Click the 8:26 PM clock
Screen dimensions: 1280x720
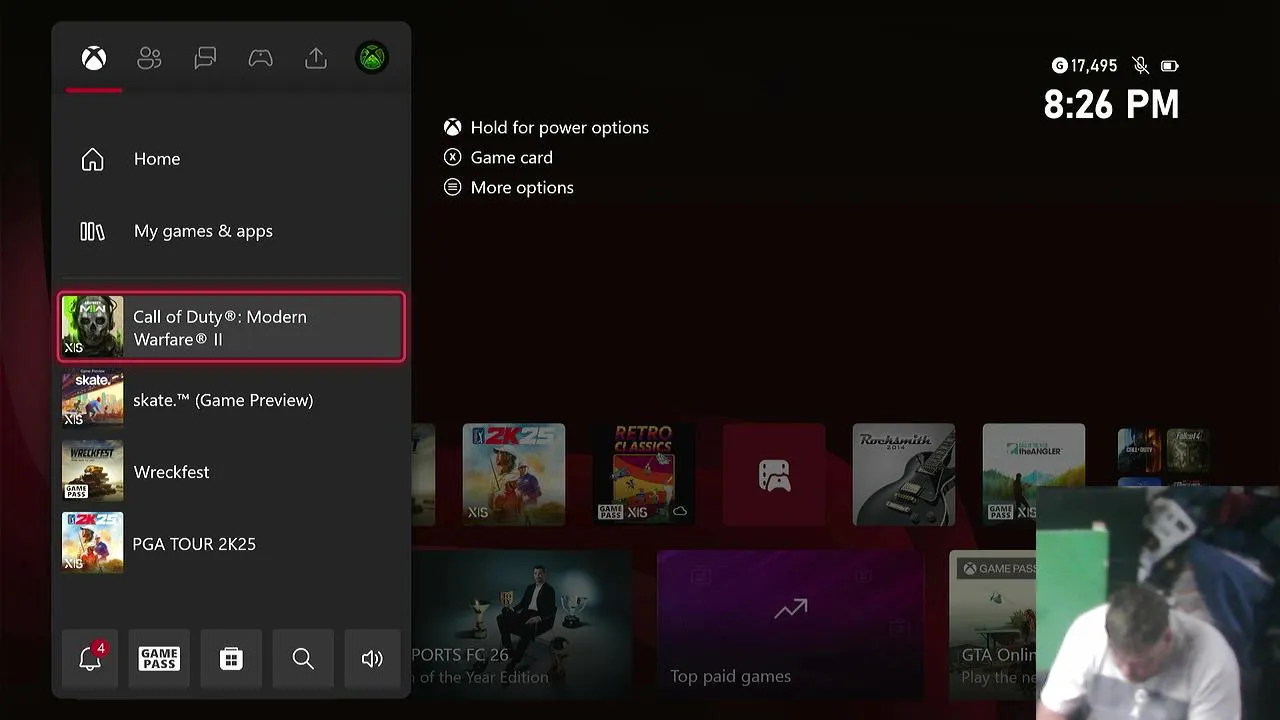(x=1112, y=104)
